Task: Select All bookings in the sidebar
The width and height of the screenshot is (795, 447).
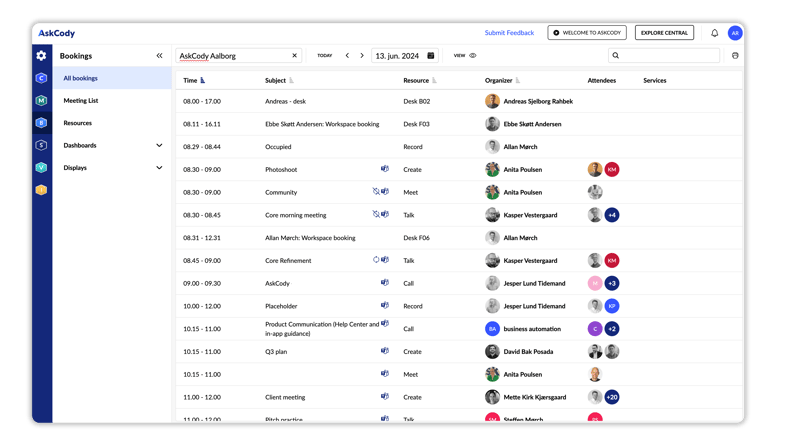Action: 113,79
